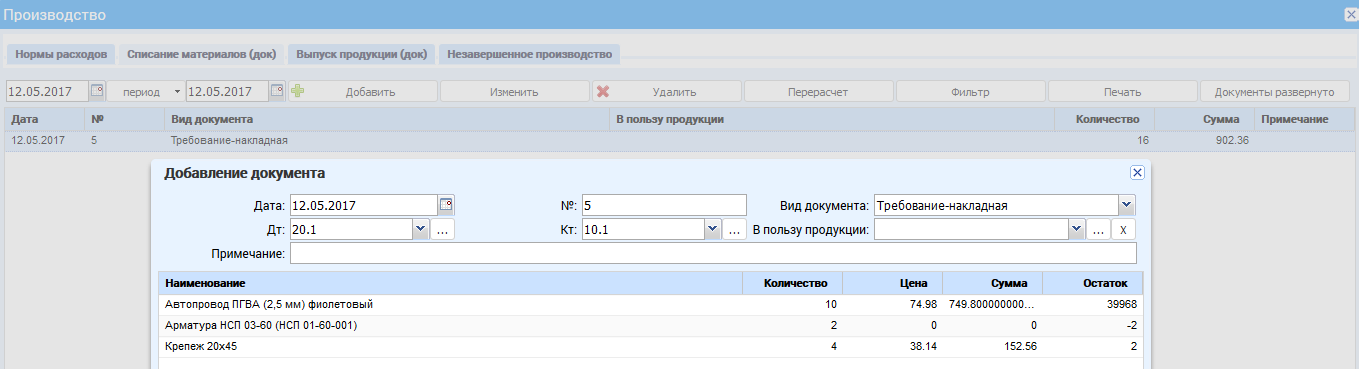Image resolution: width=1359 pixels, height=369 pixels.
Task: Clear В пользу продукции with X button
Action: pos(1124,230)
